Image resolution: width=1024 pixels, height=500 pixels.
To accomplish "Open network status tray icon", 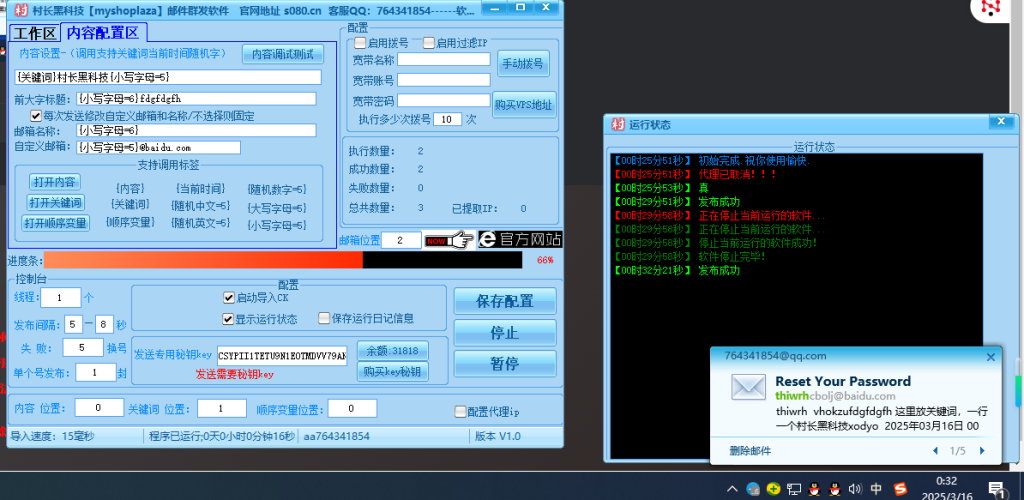I will pos(794,488).
